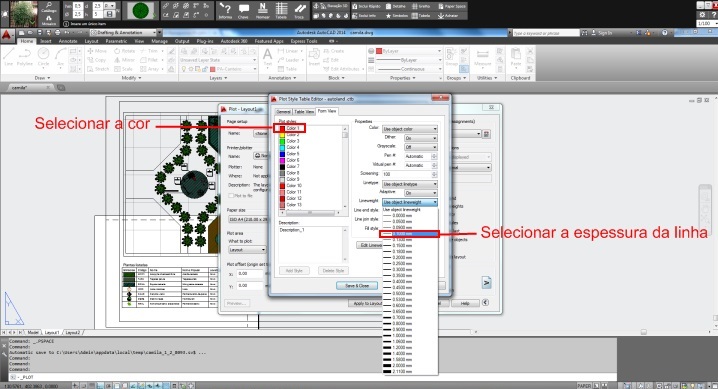Screen dimensions: 718x389
Task: Open the Color property dropdown
Action: (410, 129)
